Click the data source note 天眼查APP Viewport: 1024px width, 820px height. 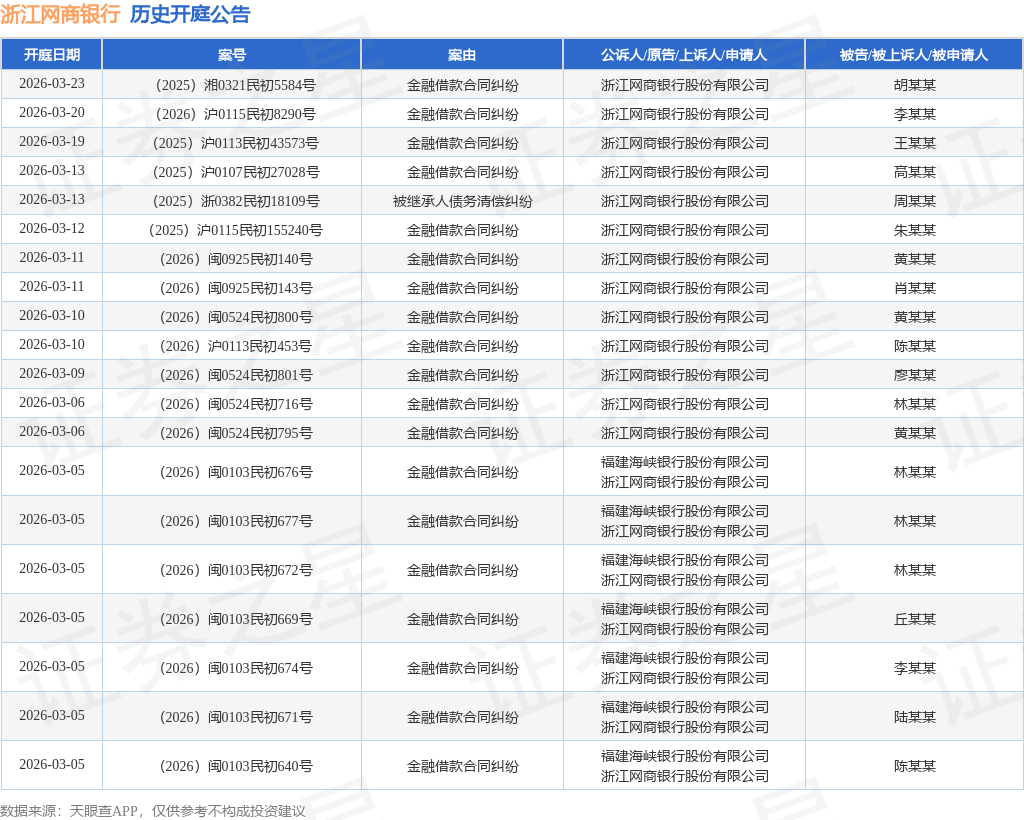point(103,811)
